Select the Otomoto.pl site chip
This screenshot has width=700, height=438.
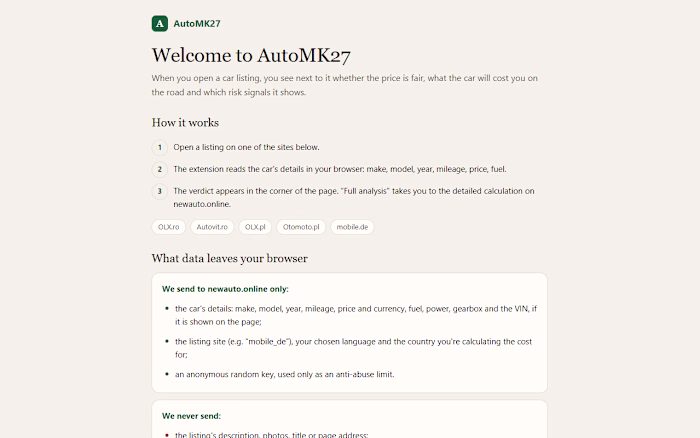click(x=301, y=227)
